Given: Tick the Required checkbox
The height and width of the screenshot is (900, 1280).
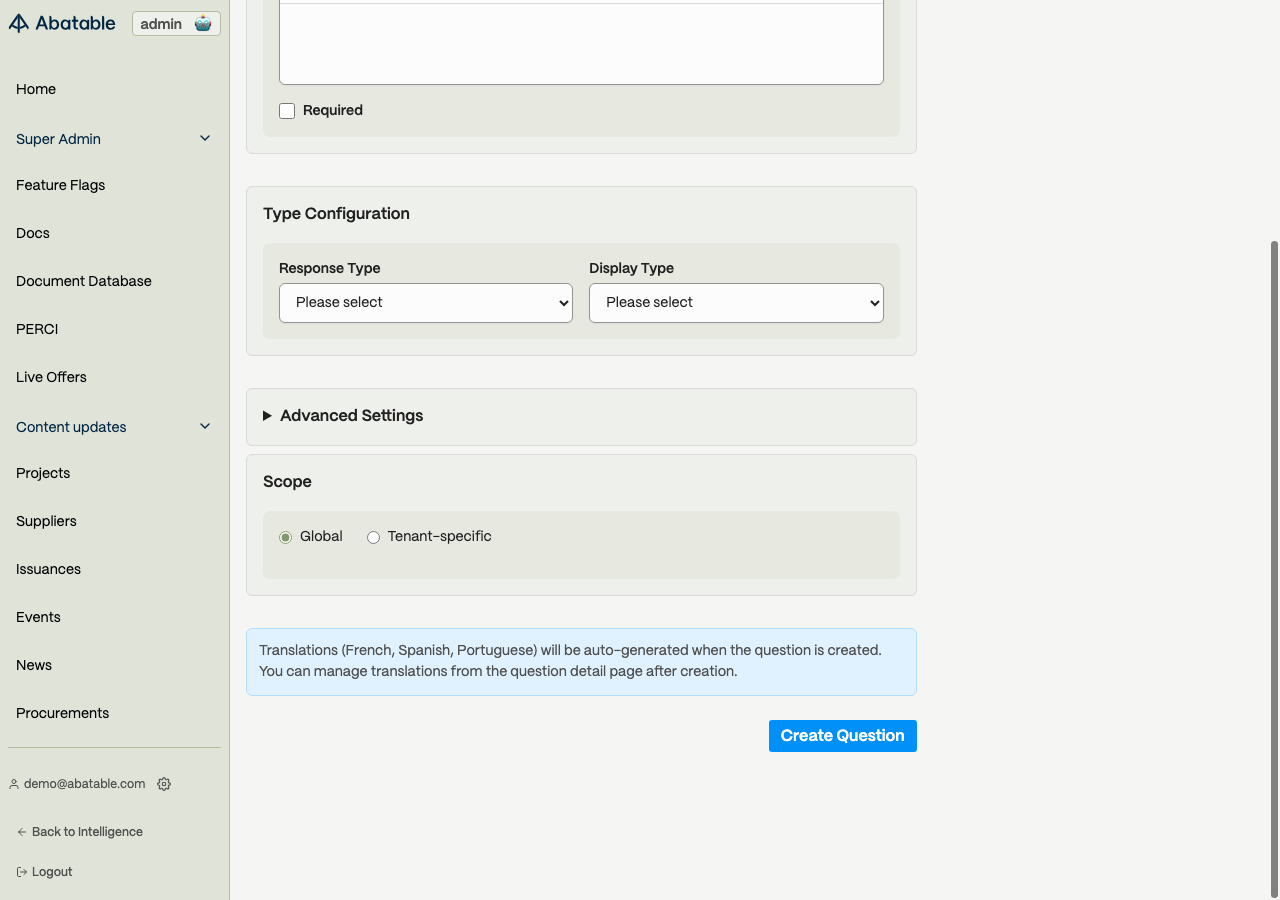Looking at the screenshot, I should pyautogui.click(x=287, y=111).
